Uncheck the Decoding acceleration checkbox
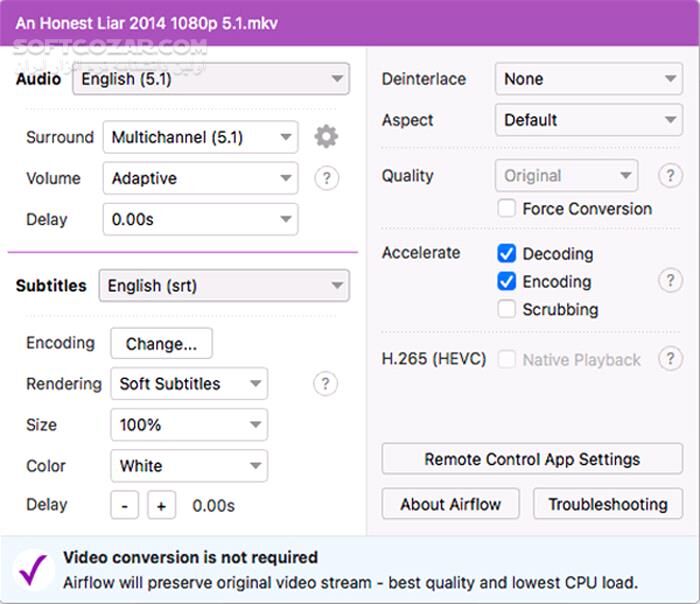 [x=507, y=254]
